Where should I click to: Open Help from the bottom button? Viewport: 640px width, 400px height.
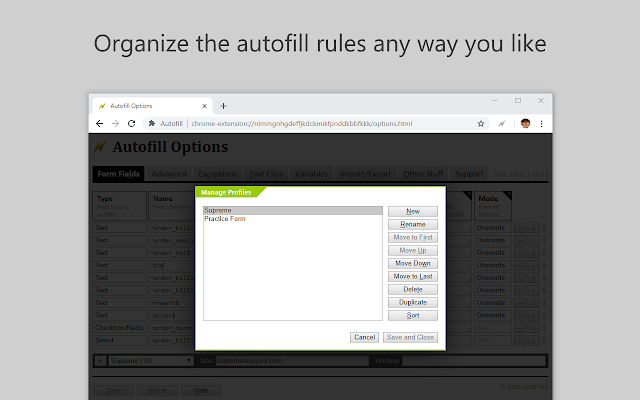(x=201, y=391)
